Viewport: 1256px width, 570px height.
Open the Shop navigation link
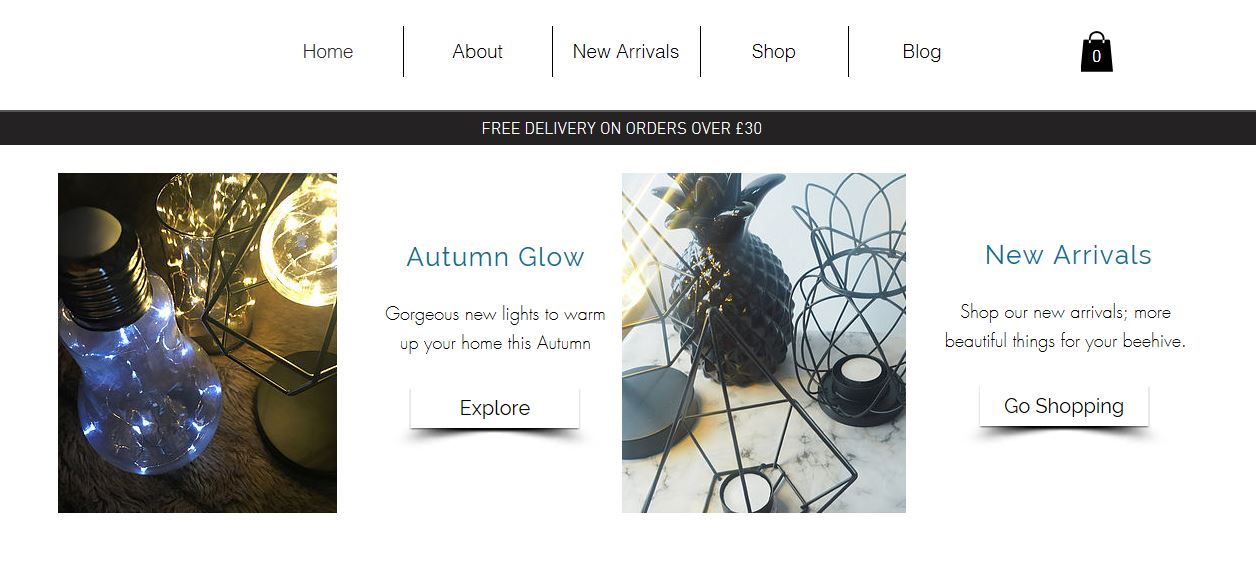[774, 51]
